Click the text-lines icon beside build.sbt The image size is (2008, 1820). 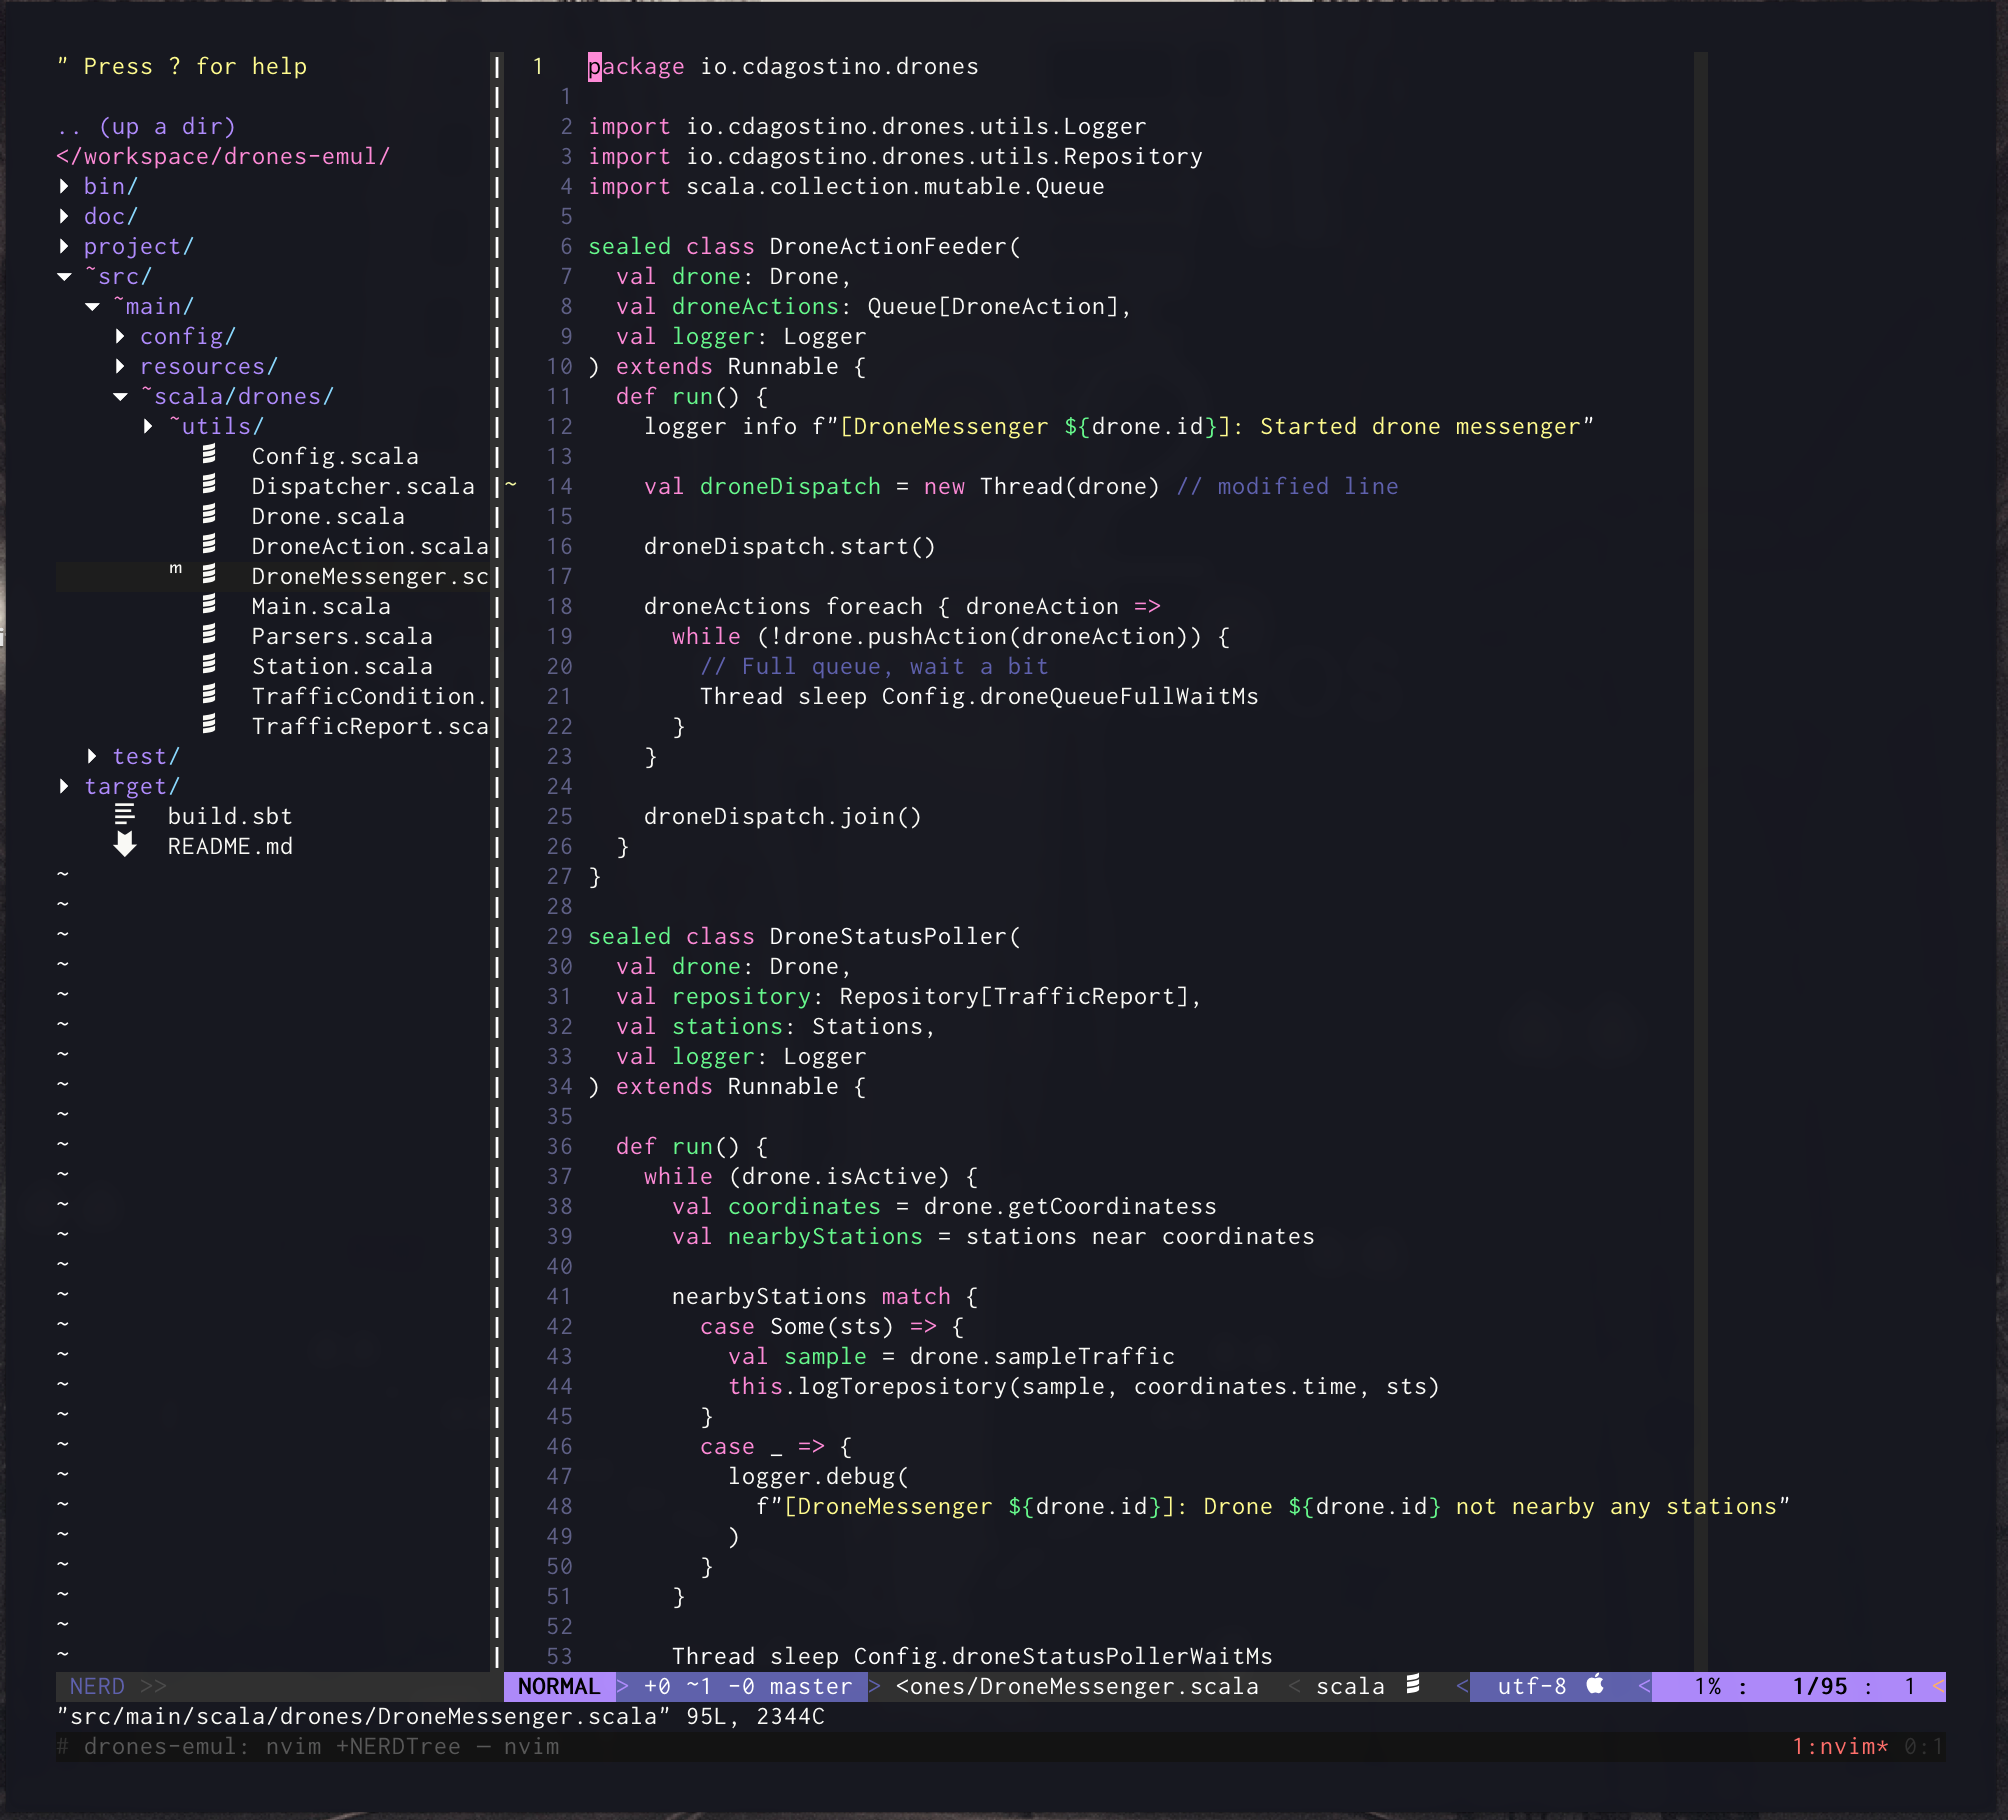point(125,815)
